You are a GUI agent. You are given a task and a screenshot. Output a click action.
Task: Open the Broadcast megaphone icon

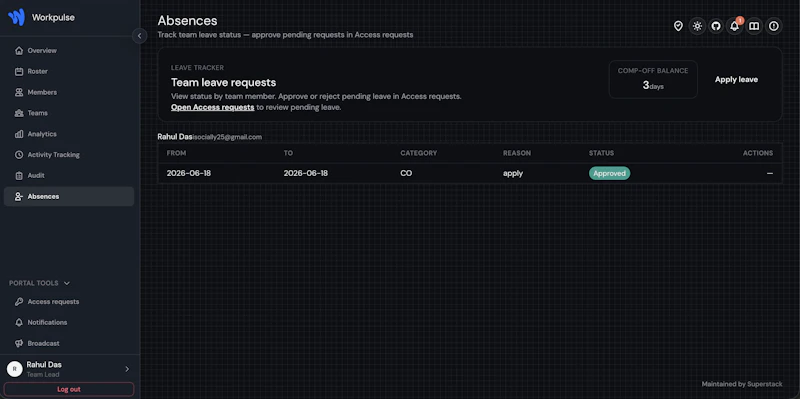click(x=19, y=343)
